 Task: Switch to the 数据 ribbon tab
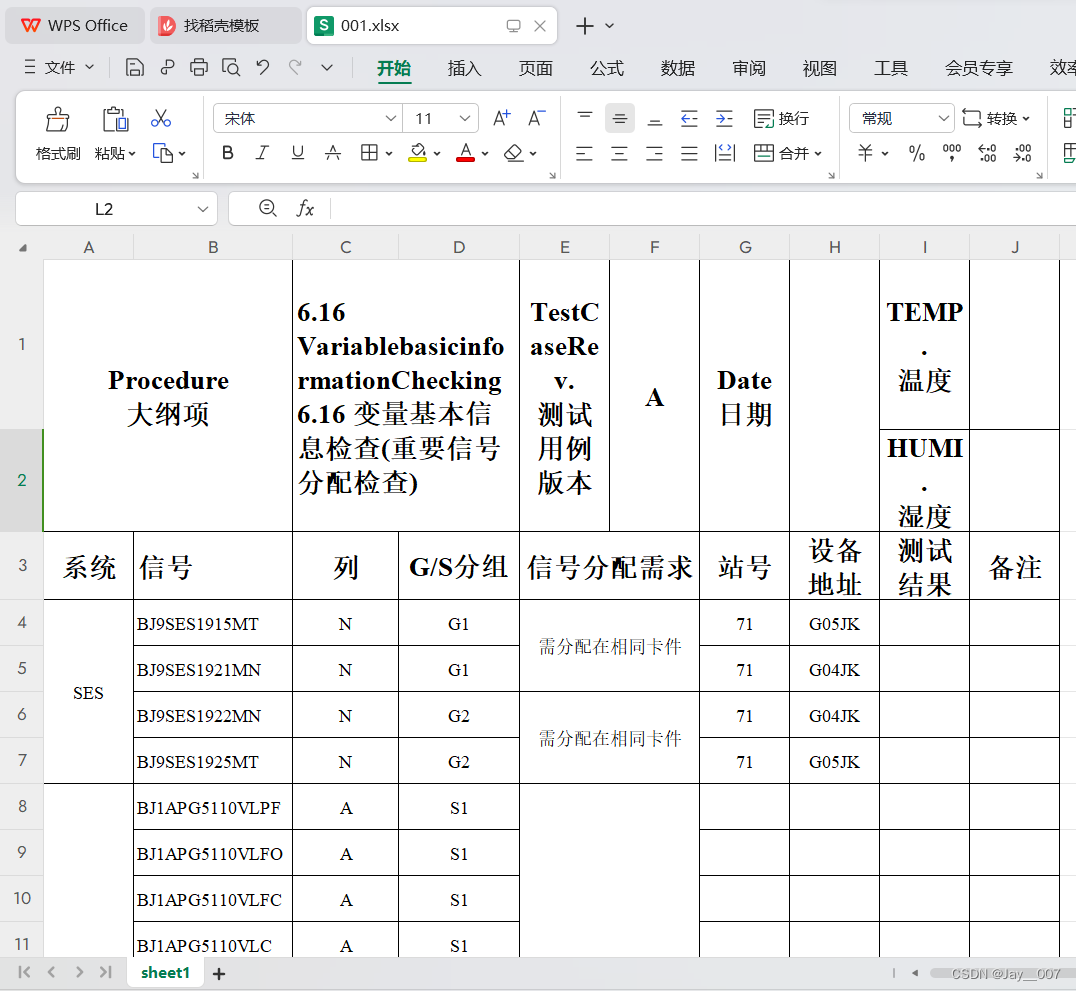point(678,68)
